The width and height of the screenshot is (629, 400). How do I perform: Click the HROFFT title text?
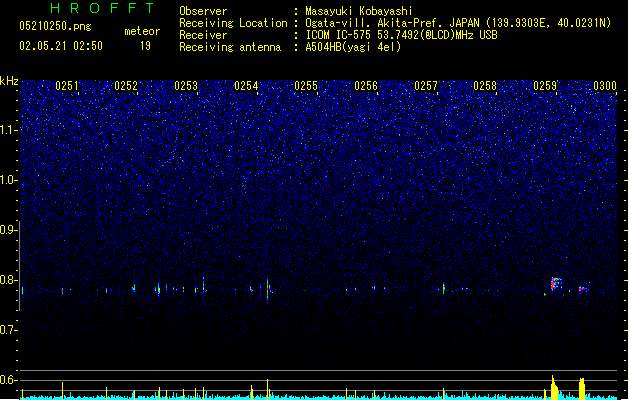pyautogui.click(x=102, y=8)
